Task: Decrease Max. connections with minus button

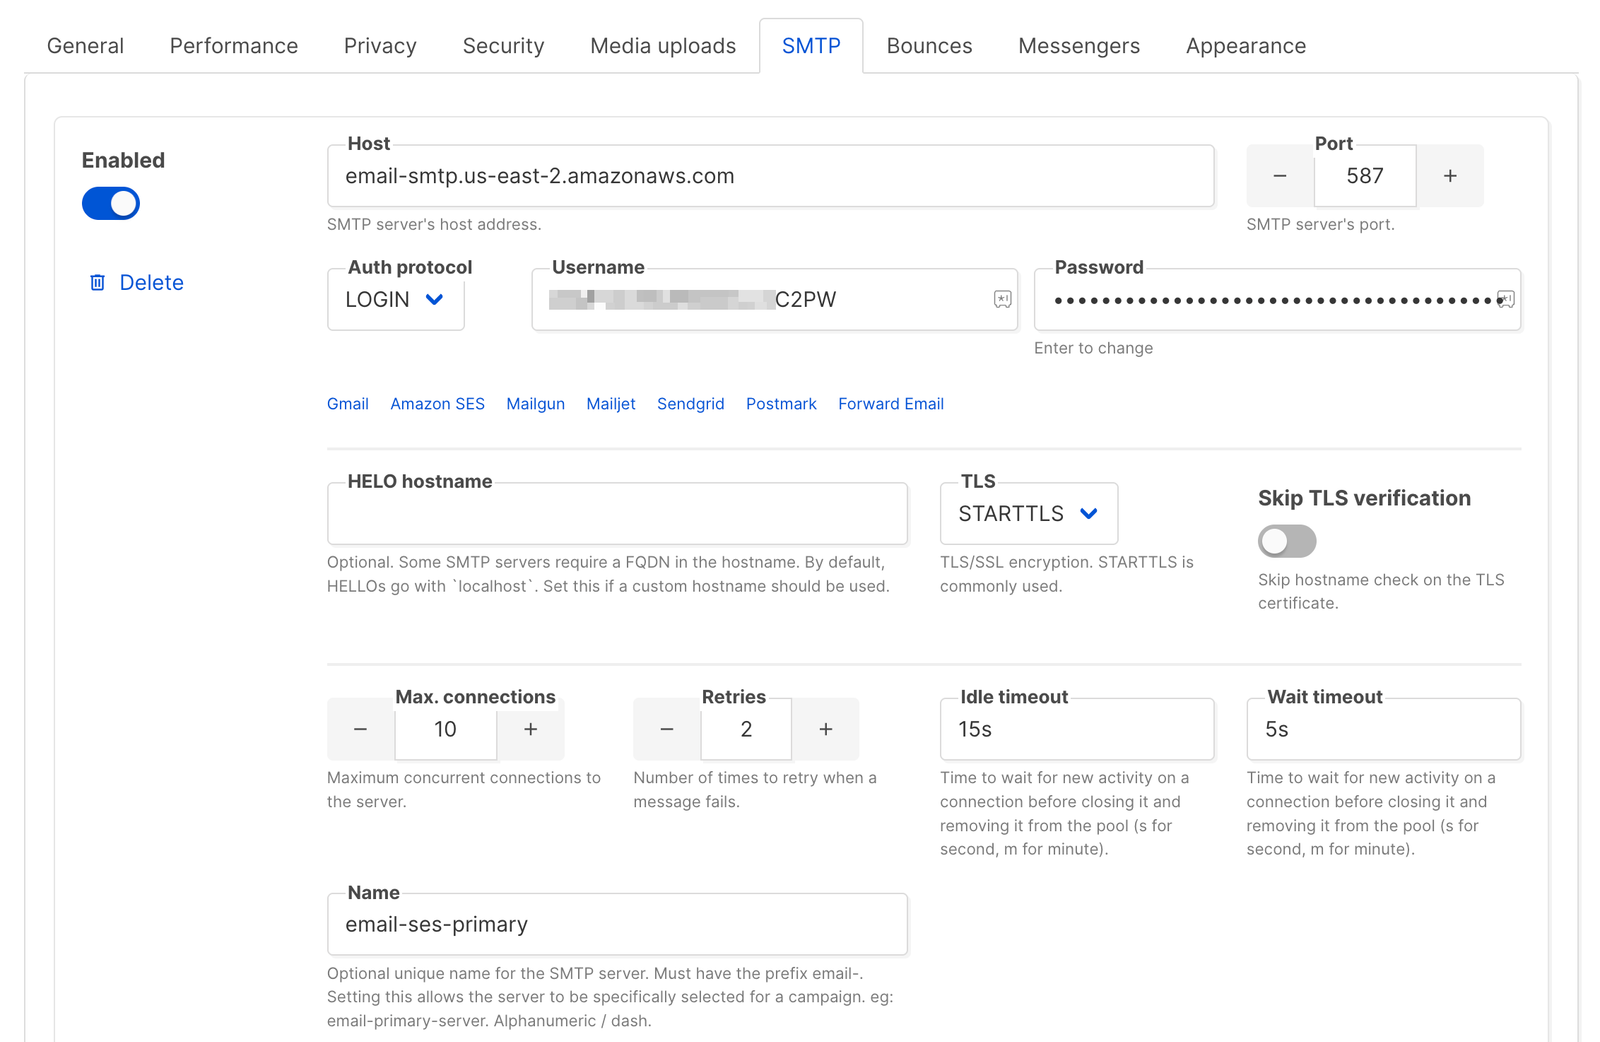Action: pos(360,729)
